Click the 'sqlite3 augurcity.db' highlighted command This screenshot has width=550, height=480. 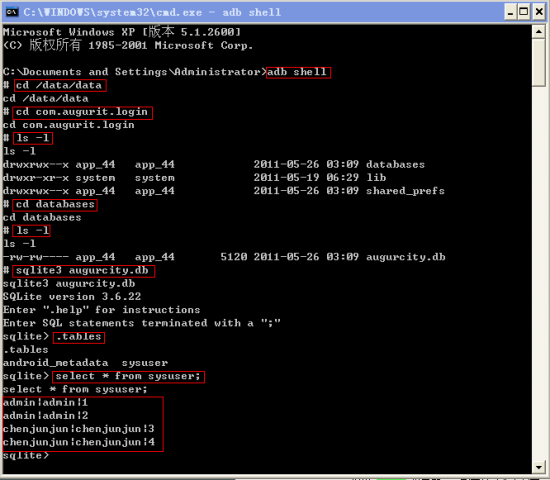coord(83,271)
